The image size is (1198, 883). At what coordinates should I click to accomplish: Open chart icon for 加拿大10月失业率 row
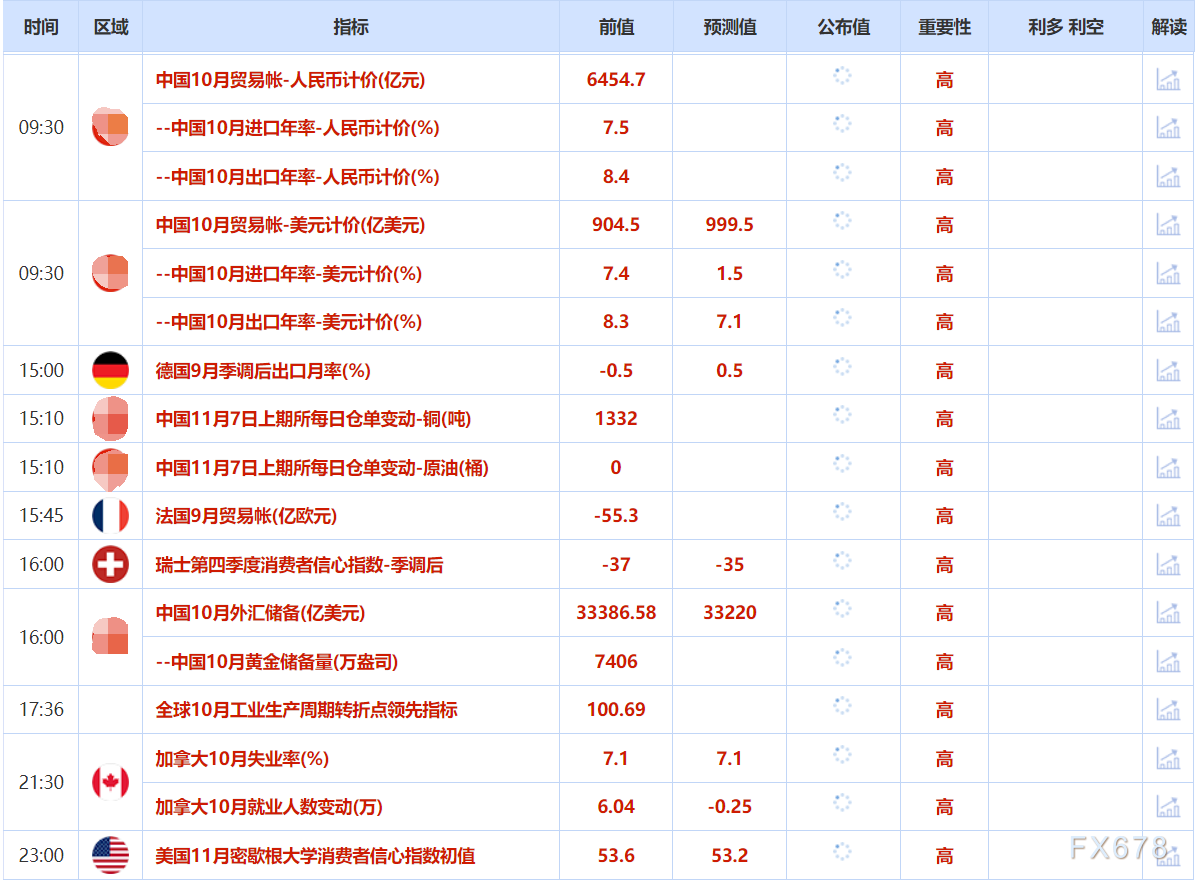coord(1168,758)
